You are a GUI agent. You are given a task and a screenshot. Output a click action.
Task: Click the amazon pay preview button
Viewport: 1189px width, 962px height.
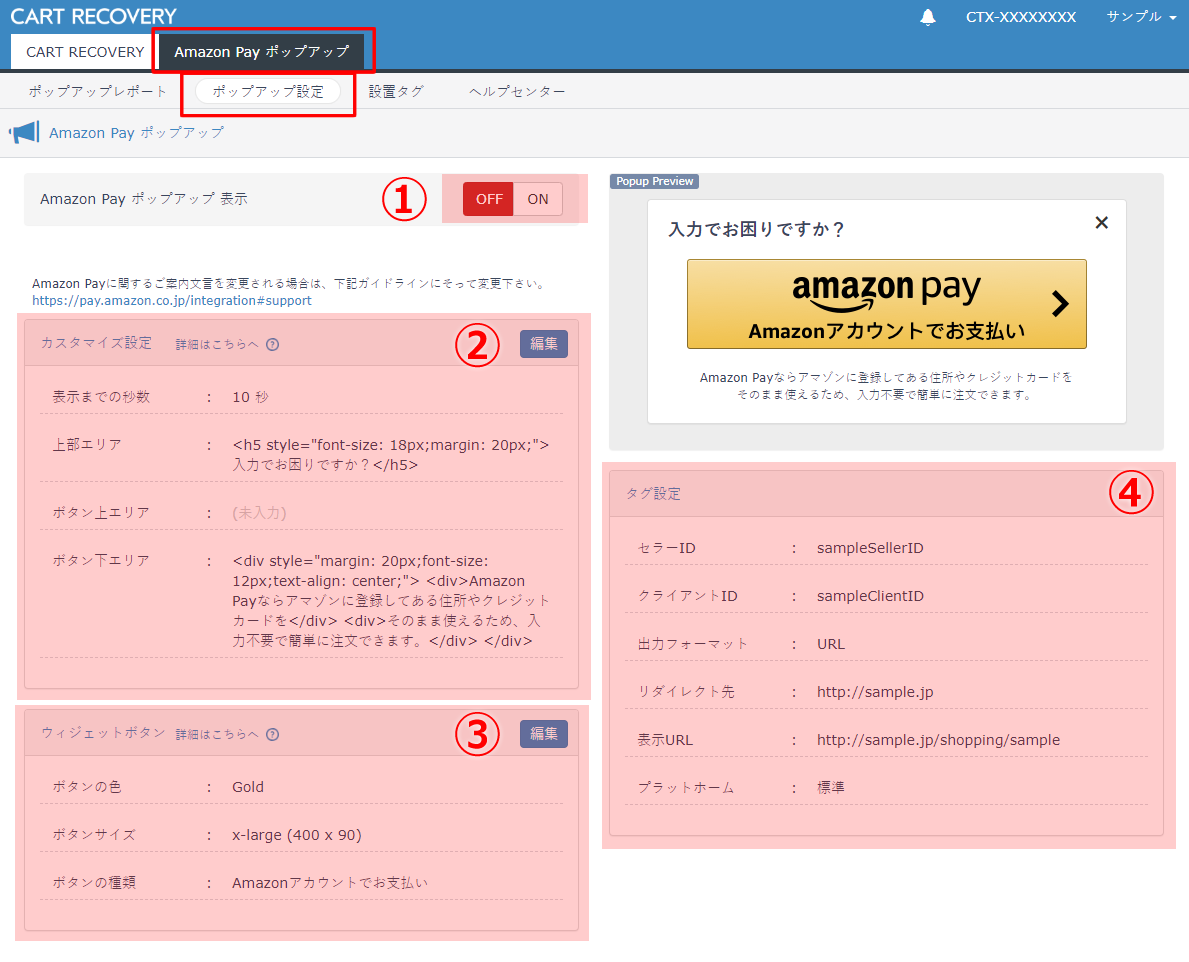[886, 304]
